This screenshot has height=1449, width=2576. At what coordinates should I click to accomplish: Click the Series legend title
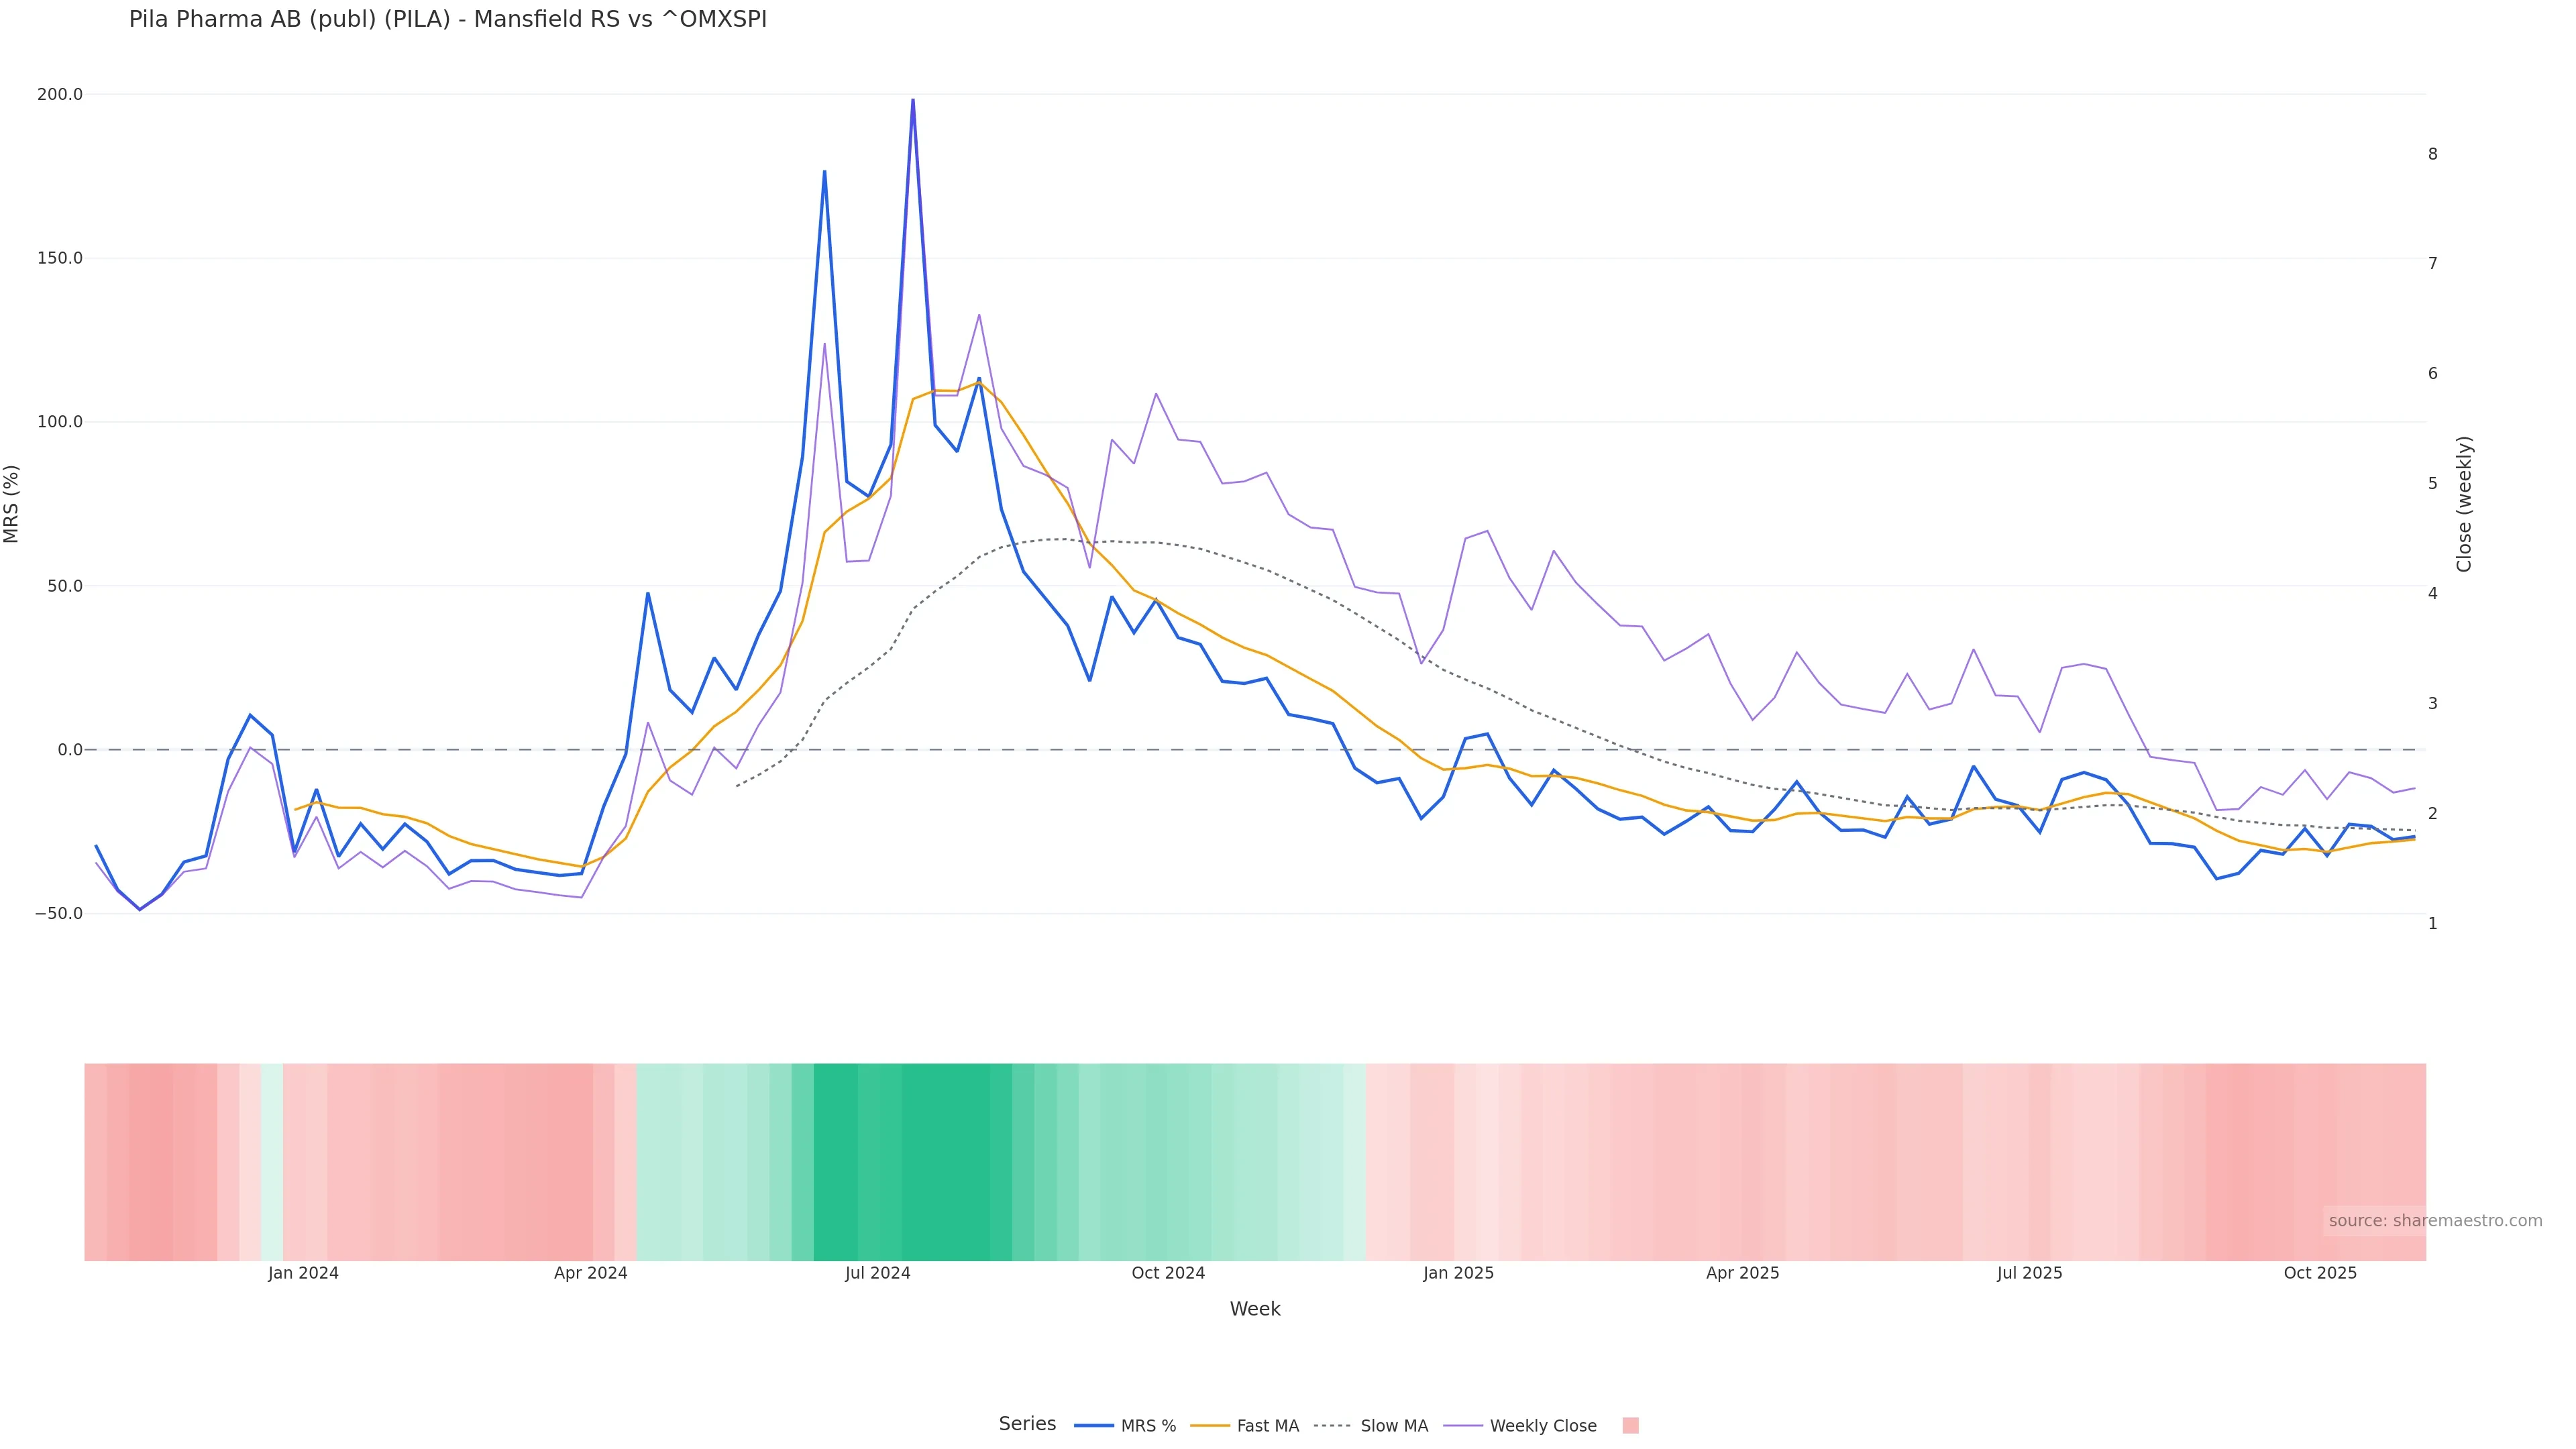coord(1027,1424)
